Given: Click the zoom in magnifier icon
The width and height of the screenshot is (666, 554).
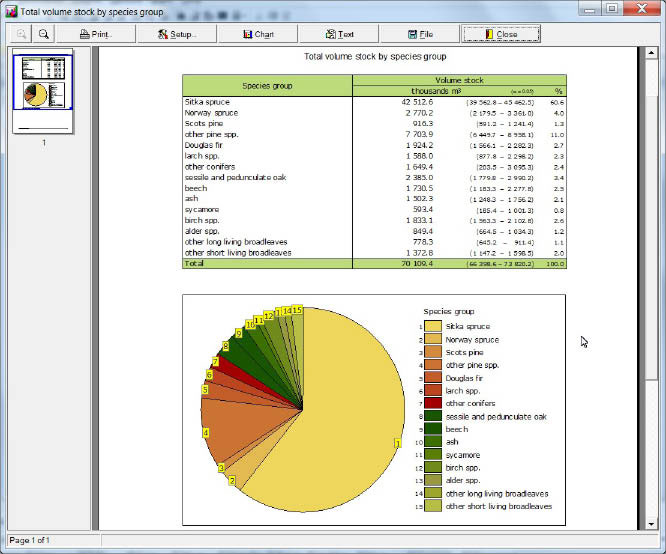Looking at the screenshot, I should pos(21,34).
